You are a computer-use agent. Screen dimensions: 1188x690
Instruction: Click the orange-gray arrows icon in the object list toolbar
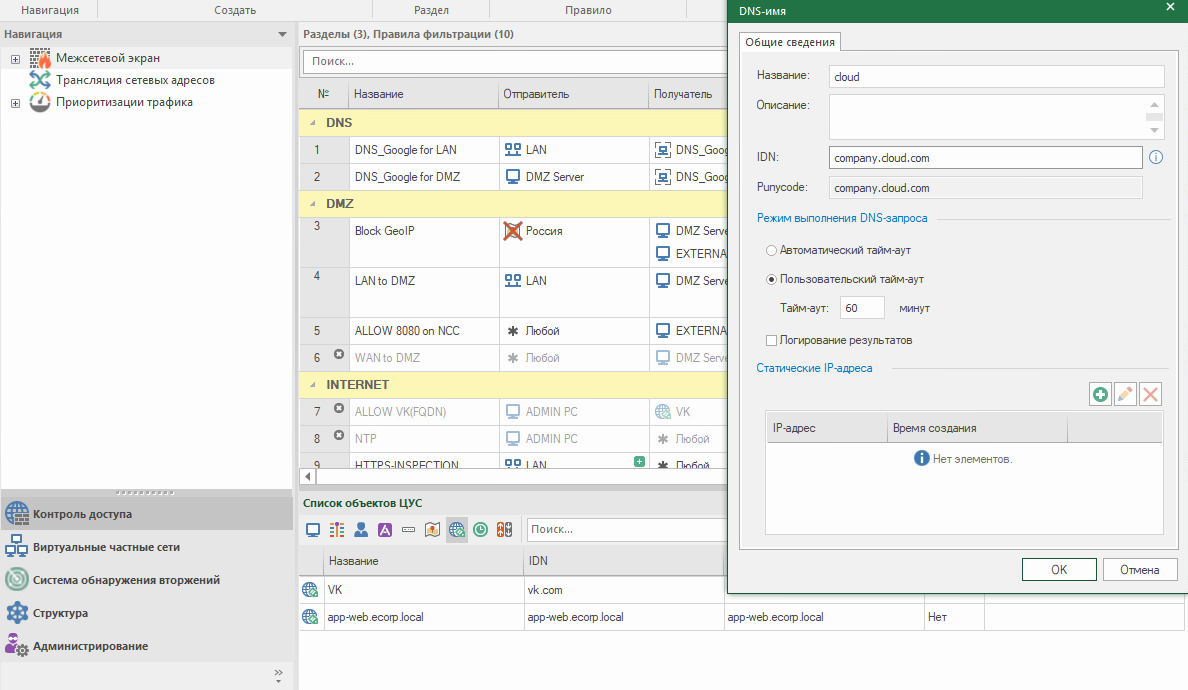click(x=505, y=529)
